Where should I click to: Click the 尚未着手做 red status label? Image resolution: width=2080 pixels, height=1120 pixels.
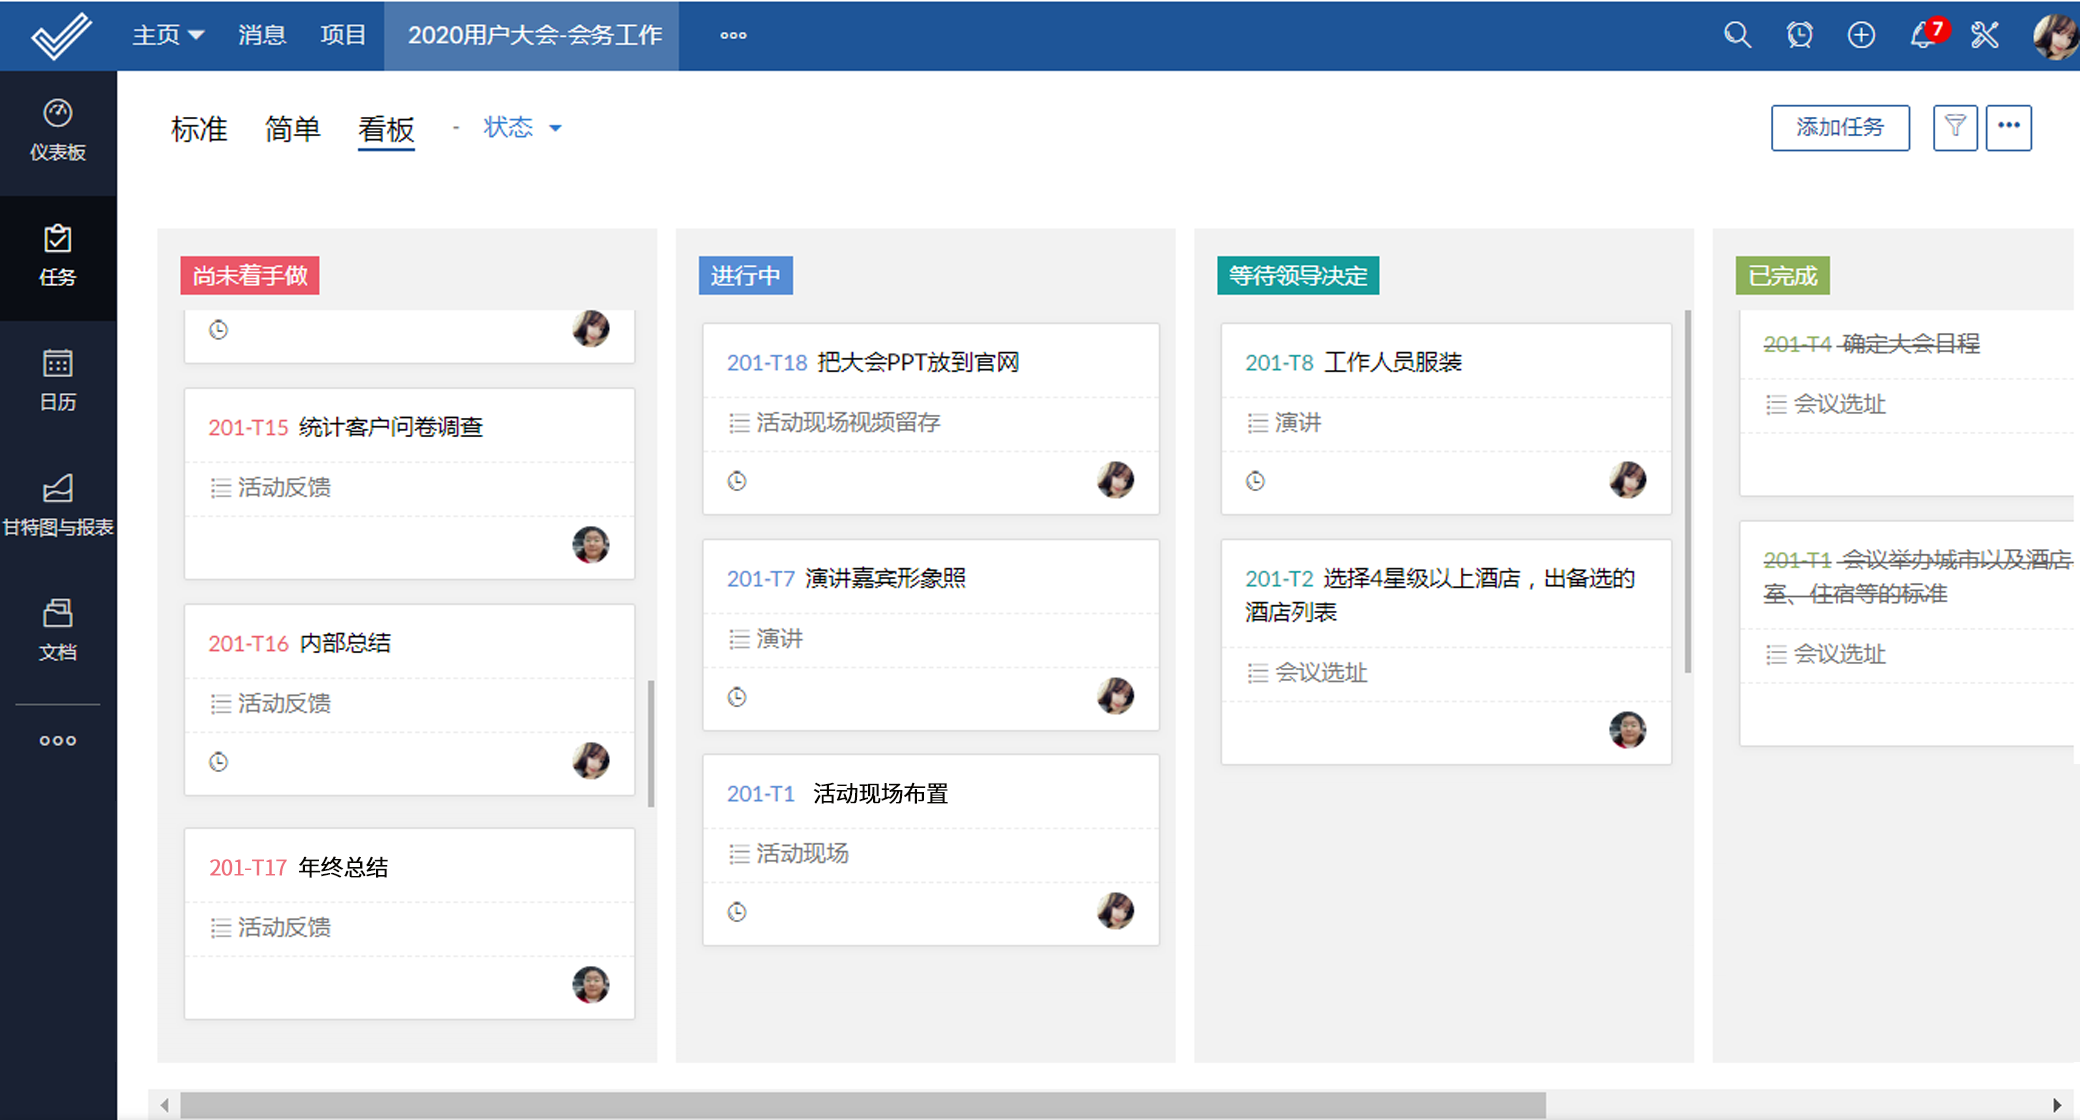(250, 276)
